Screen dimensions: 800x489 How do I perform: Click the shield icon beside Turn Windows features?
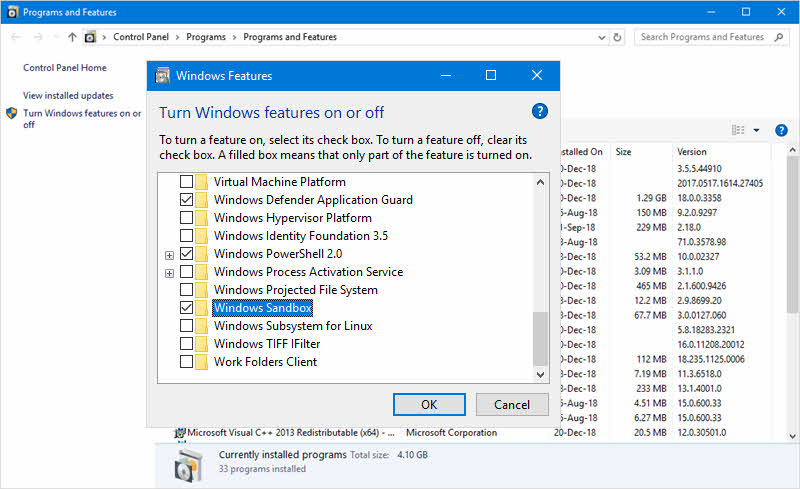point(12,113)
